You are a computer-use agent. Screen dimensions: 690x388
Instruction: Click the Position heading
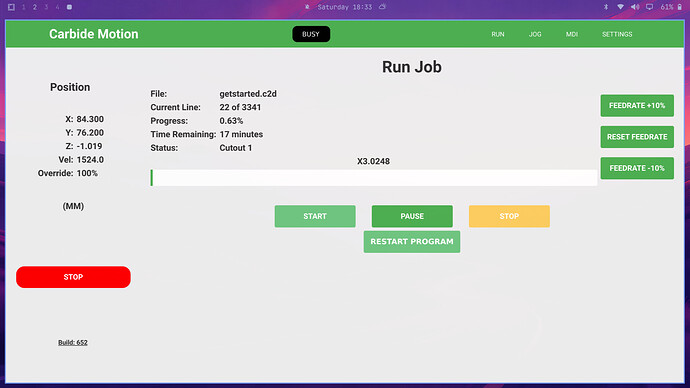[70, 87]
